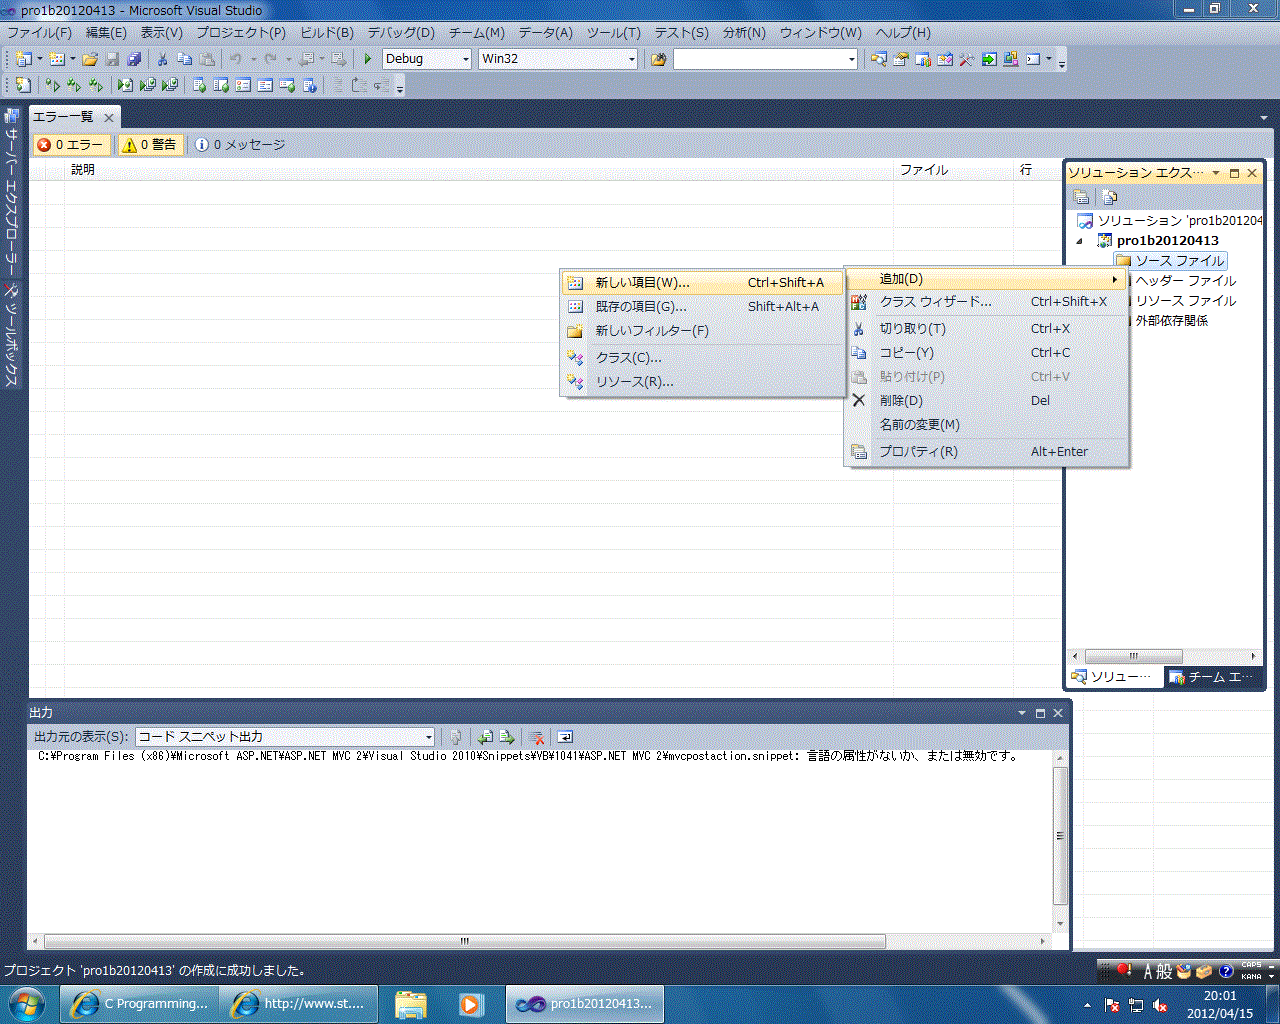Open the サーバー エクスプローラー side tab
Screen dimensions: 1280x1024
(11, 192)
